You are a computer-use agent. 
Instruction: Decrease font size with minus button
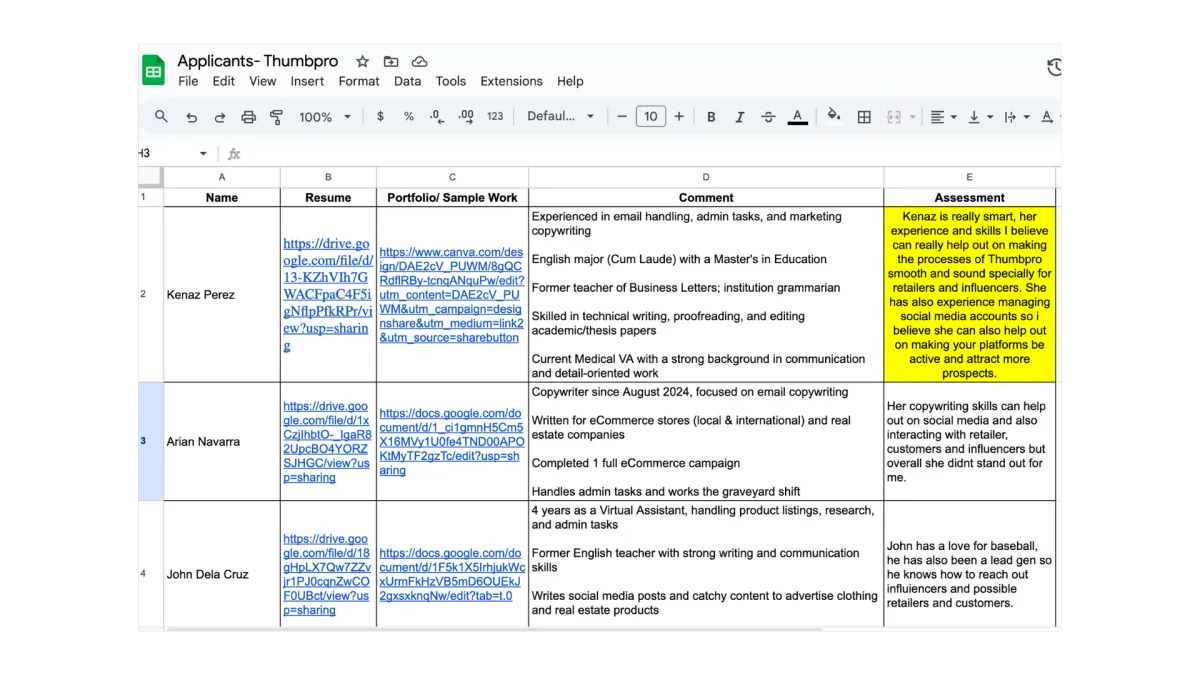click(x=622, y=117)
